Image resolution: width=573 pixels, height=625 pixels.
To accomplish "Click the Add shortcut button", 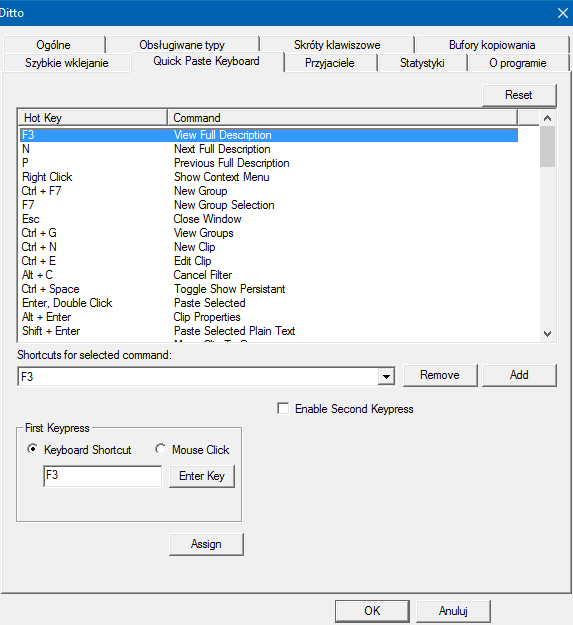I will tap(519, 375).
